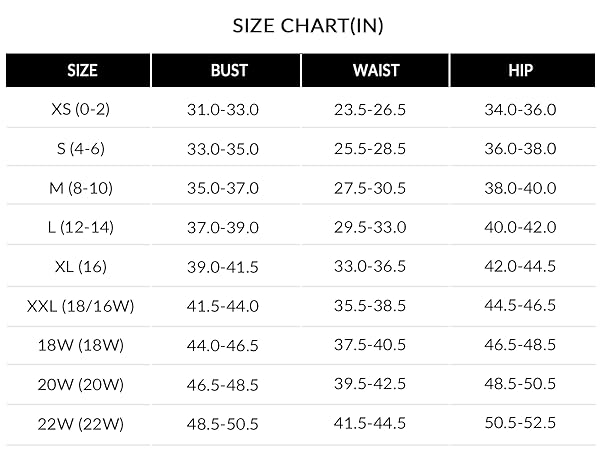Click the XXL (18/16W) size label
The height and width of the screenshot is (450, 600).
(x=80, y=306)
